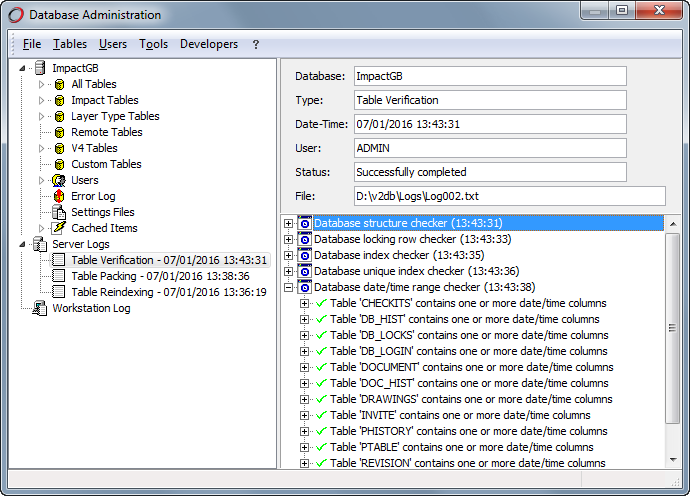Image resolution: width=690 pixels, height=496 pixels.
Task: Collapse the Server Logs node
Action: pyautogui.click(x=22, y=244)
